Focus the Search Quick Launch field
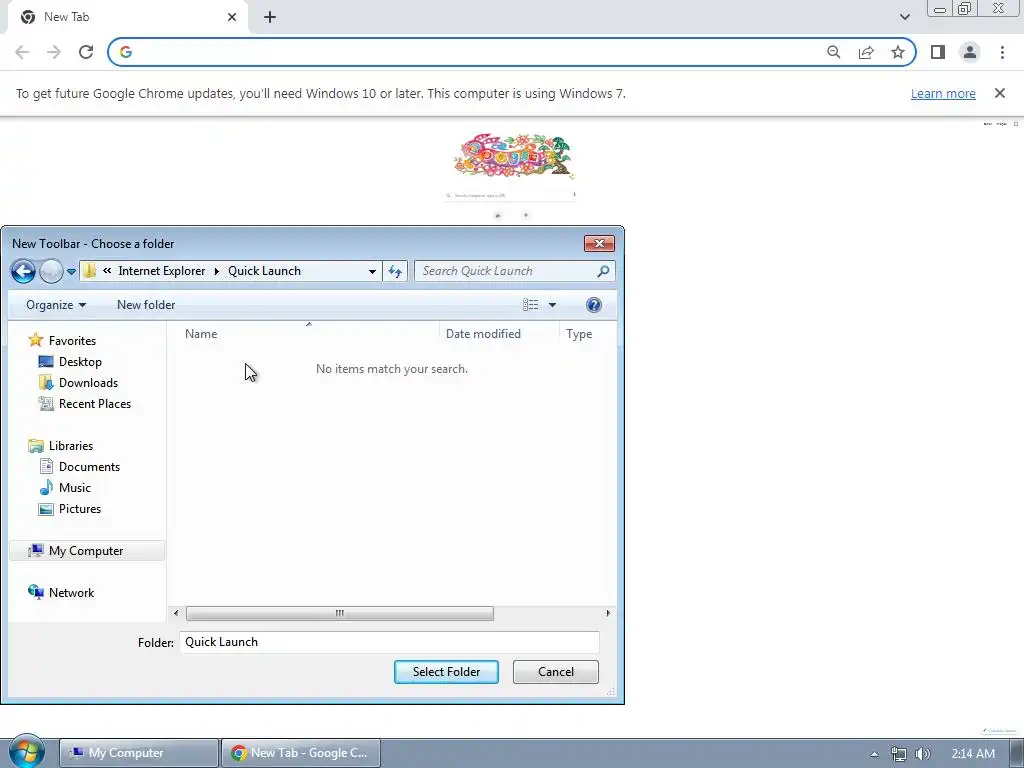Viewport: 1024px width, 768px height. click(506, 271)
